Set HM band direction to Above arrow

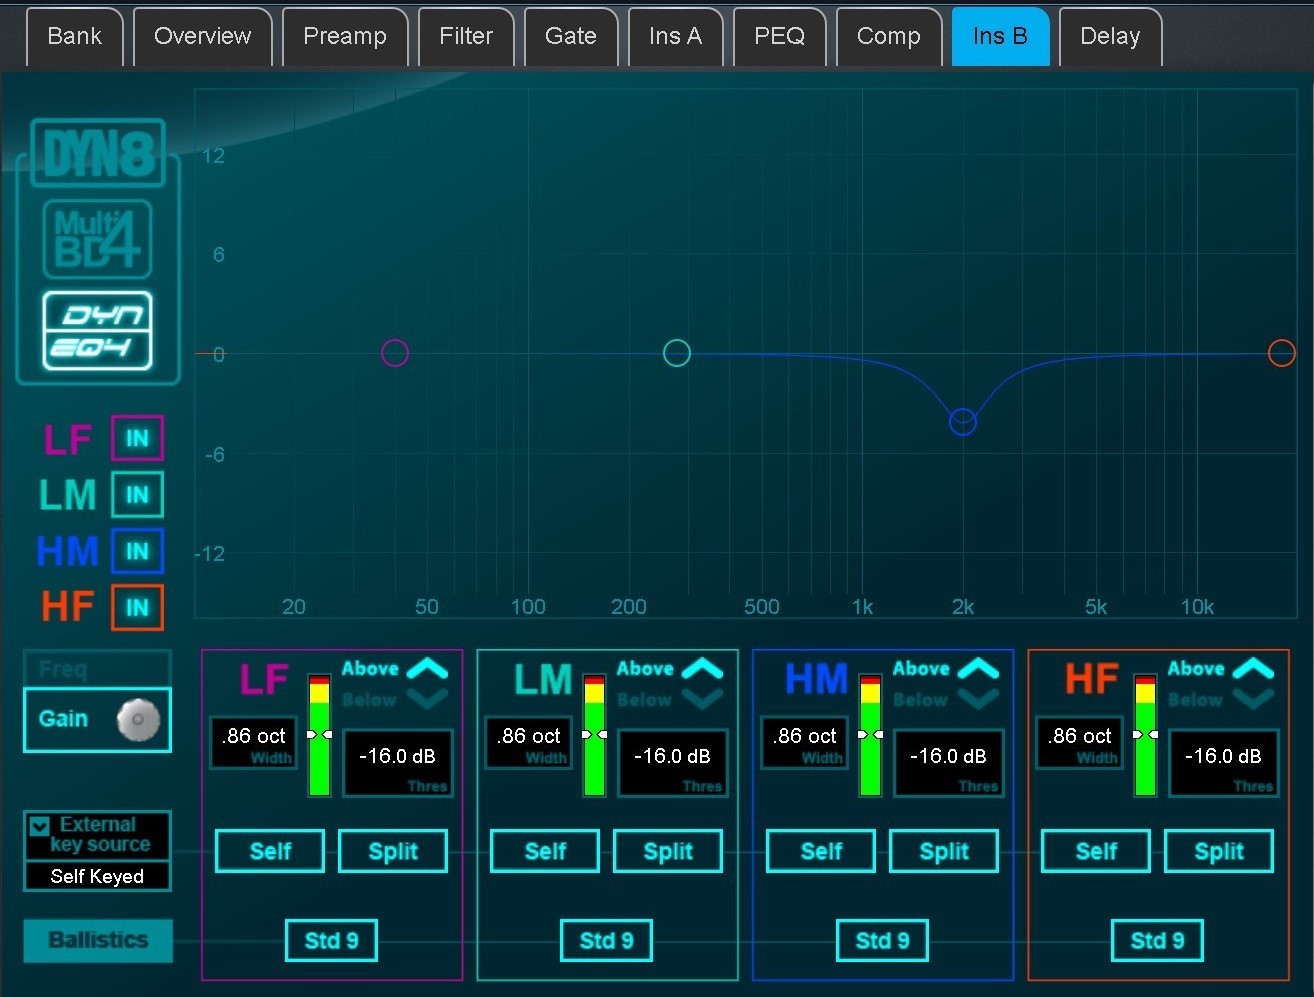[x=978, y=668]
